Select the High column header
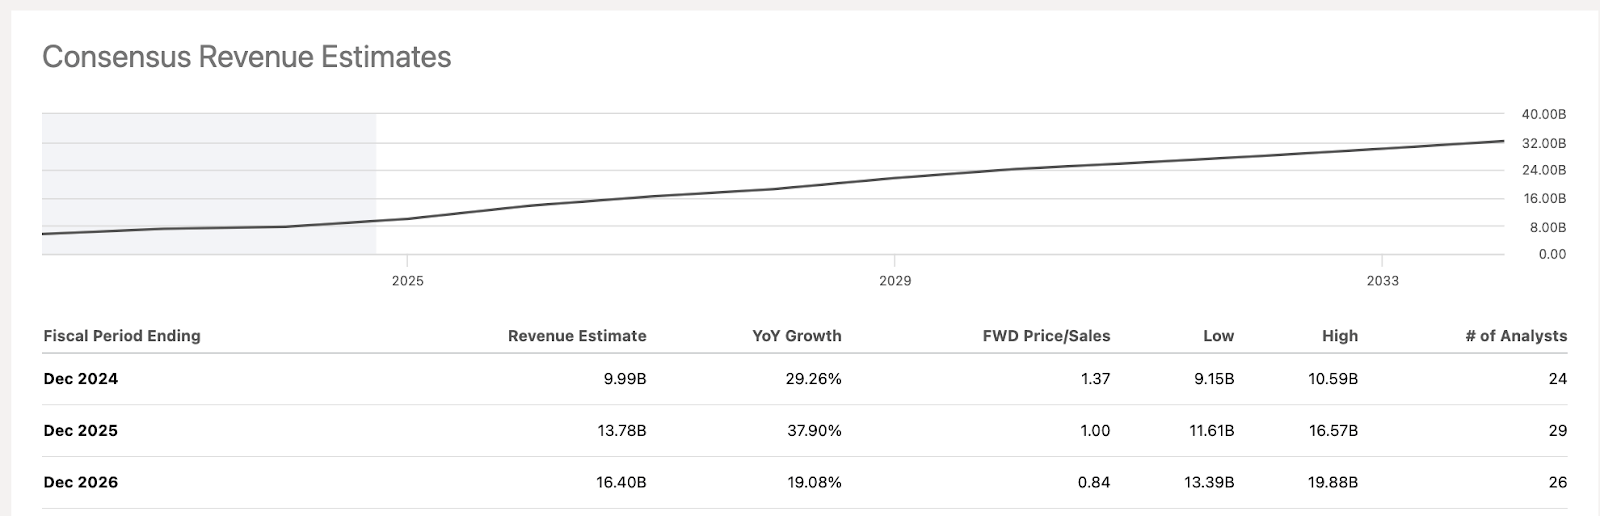The width and height of the screenshot is (1600, 516). (x=1339, y=336)
